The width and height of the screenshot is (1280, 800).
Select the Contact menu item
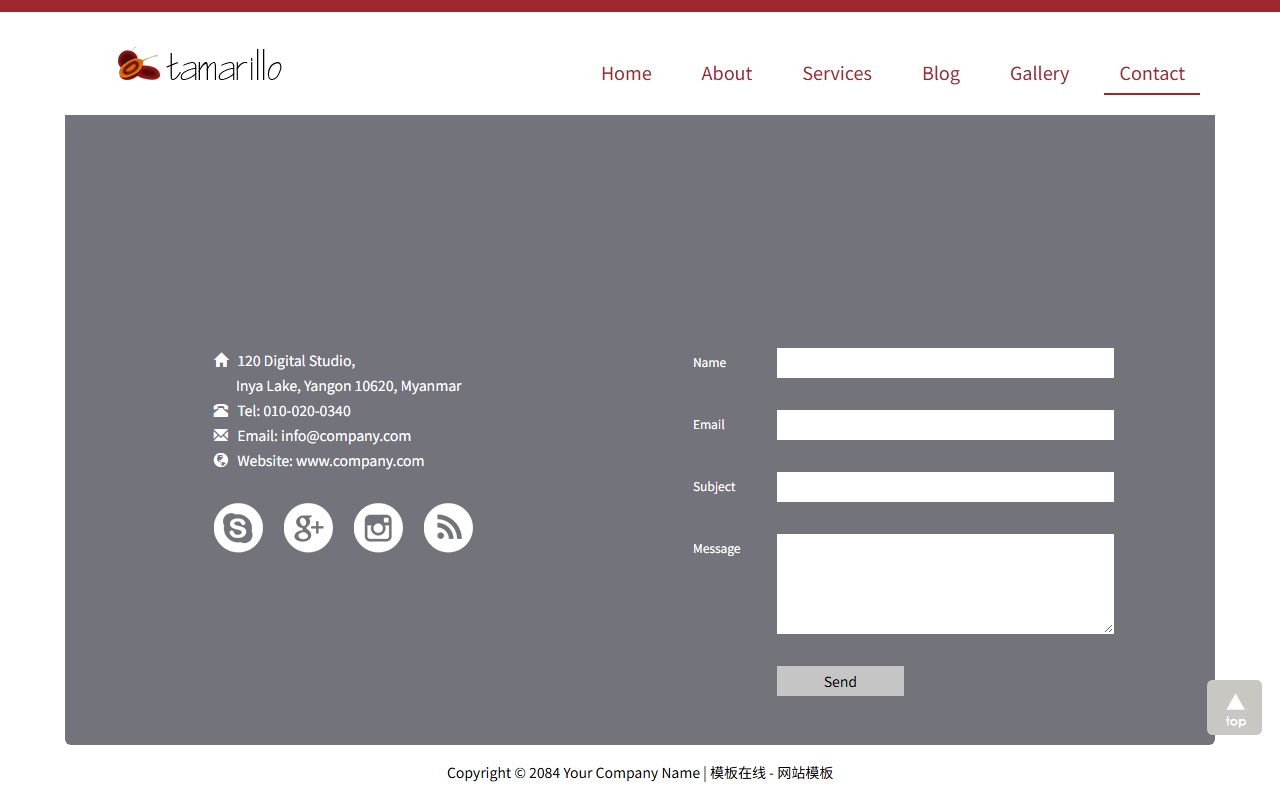pos(1152,73)
